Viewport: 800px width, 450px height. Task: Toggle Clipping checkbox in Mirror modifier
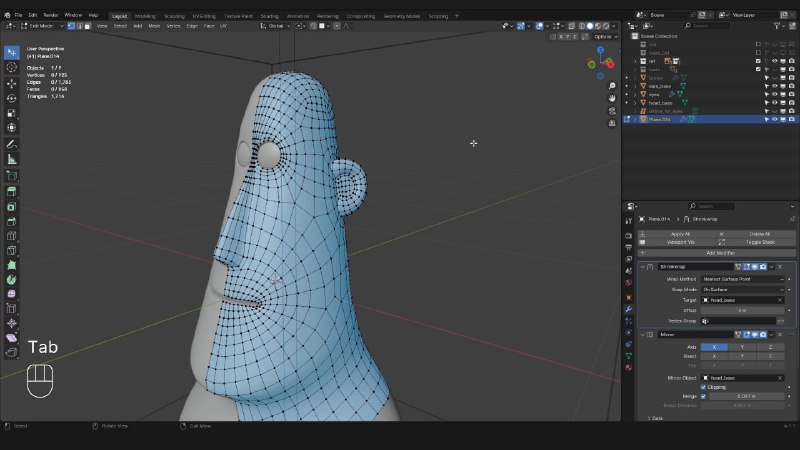pyautogui.click(x=704, y=387)
